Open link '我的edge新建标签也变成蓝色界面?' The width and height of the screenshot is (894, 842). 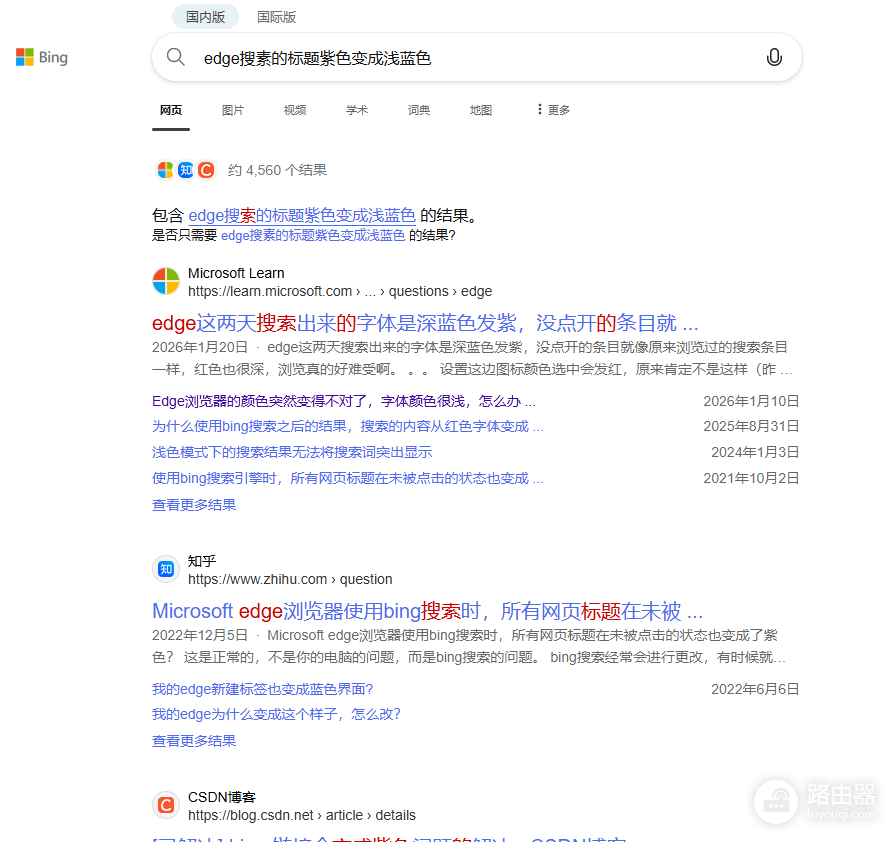point(262,689)
